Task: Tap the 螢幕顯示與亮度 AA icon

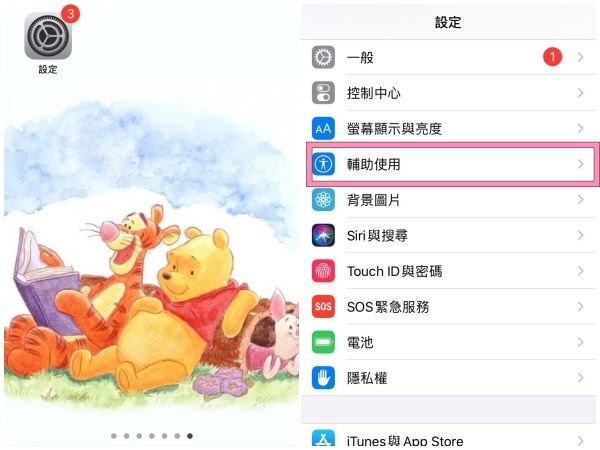Action: tap(323, 129)
